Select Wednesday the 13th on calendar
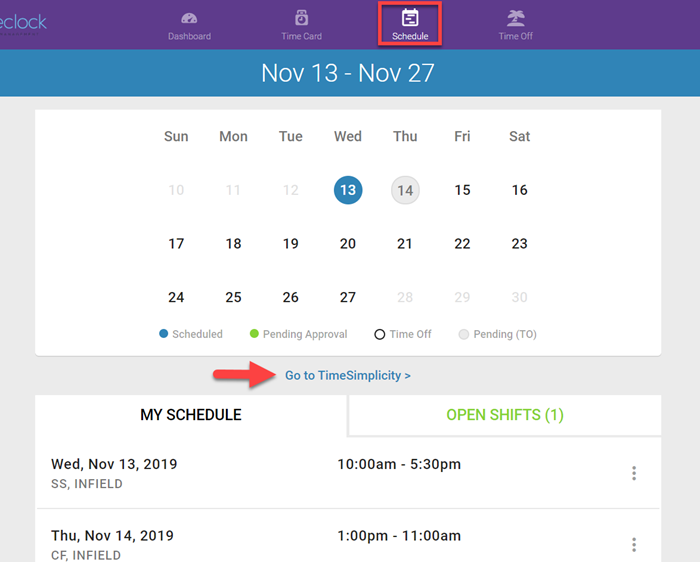The image size is (700, 562). point(348,190)
